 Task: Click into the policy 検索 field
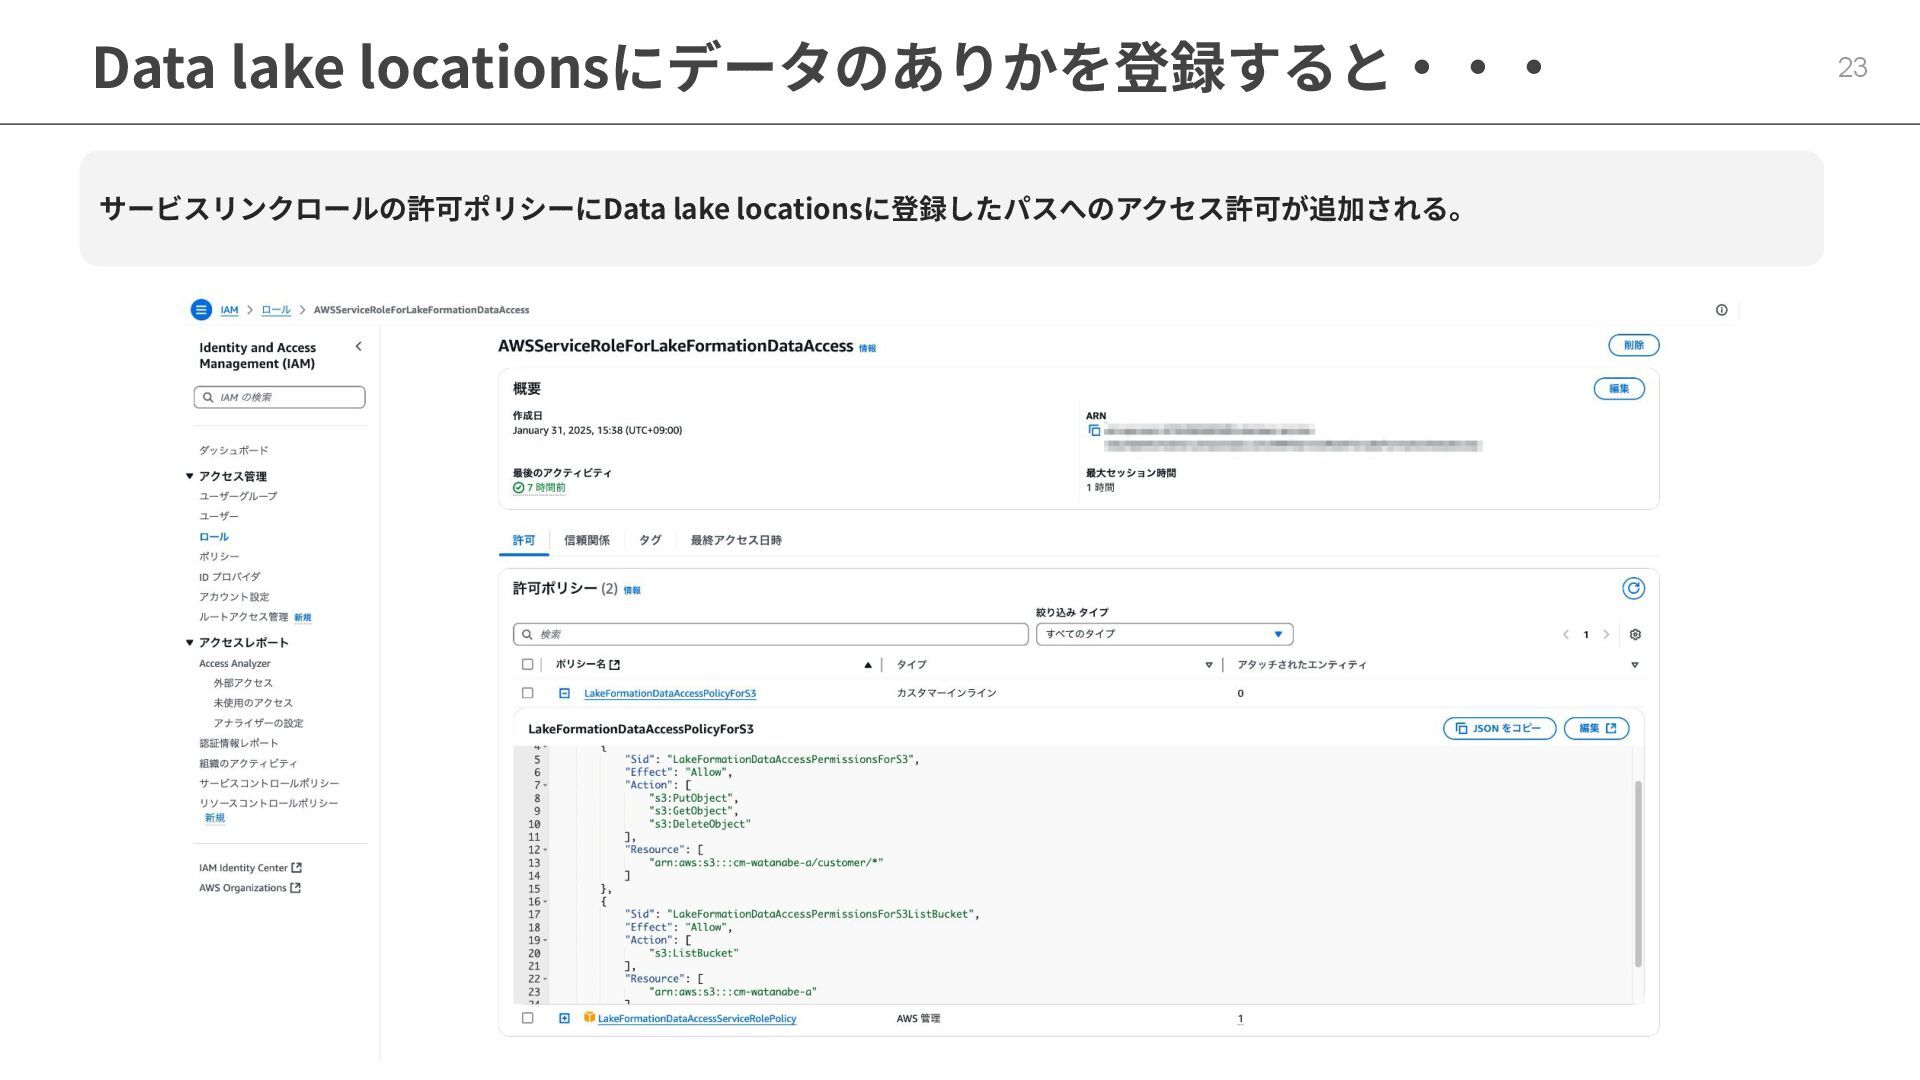click(x=770, y=634)
